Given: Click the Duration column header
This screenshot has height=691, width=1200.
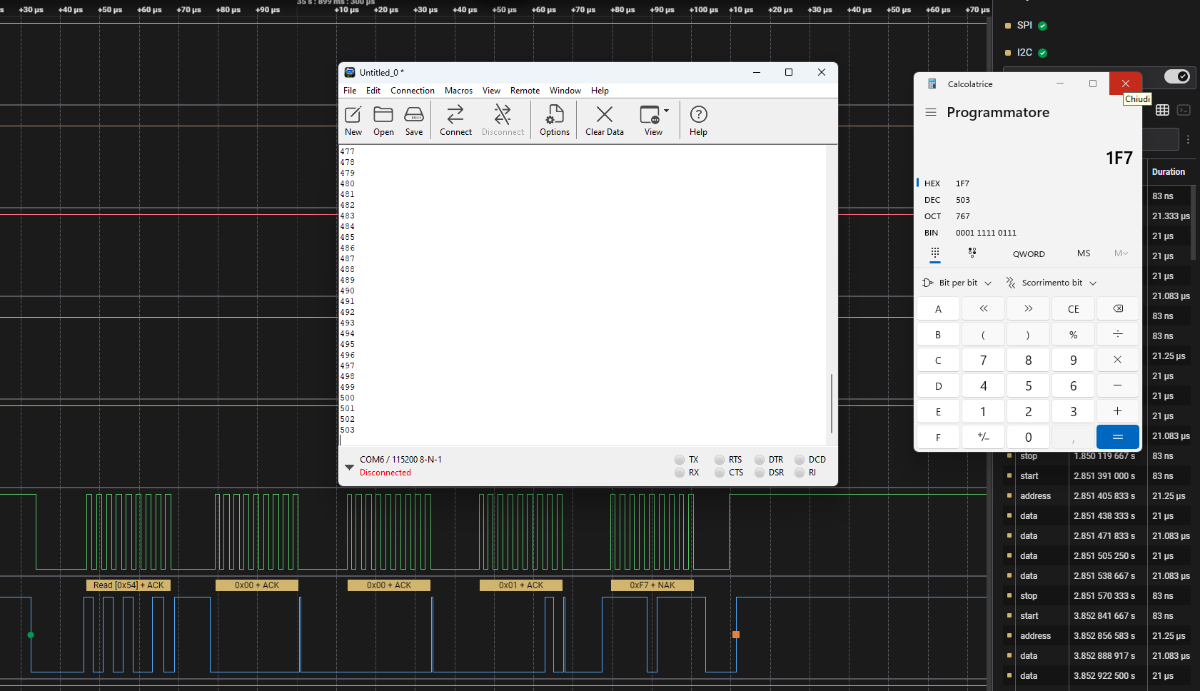Looking at the screenshot, I should (1168, 172).
